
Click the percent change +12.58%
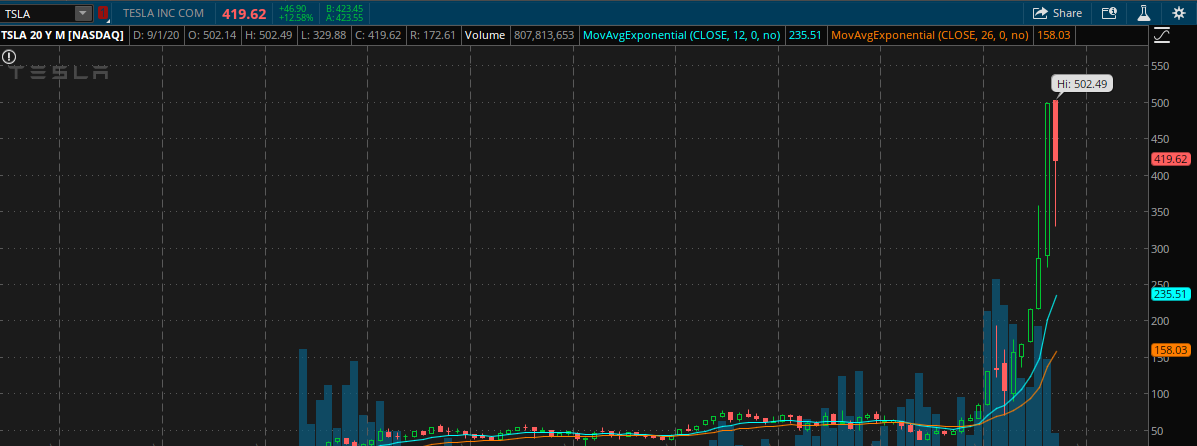point(296,18)
